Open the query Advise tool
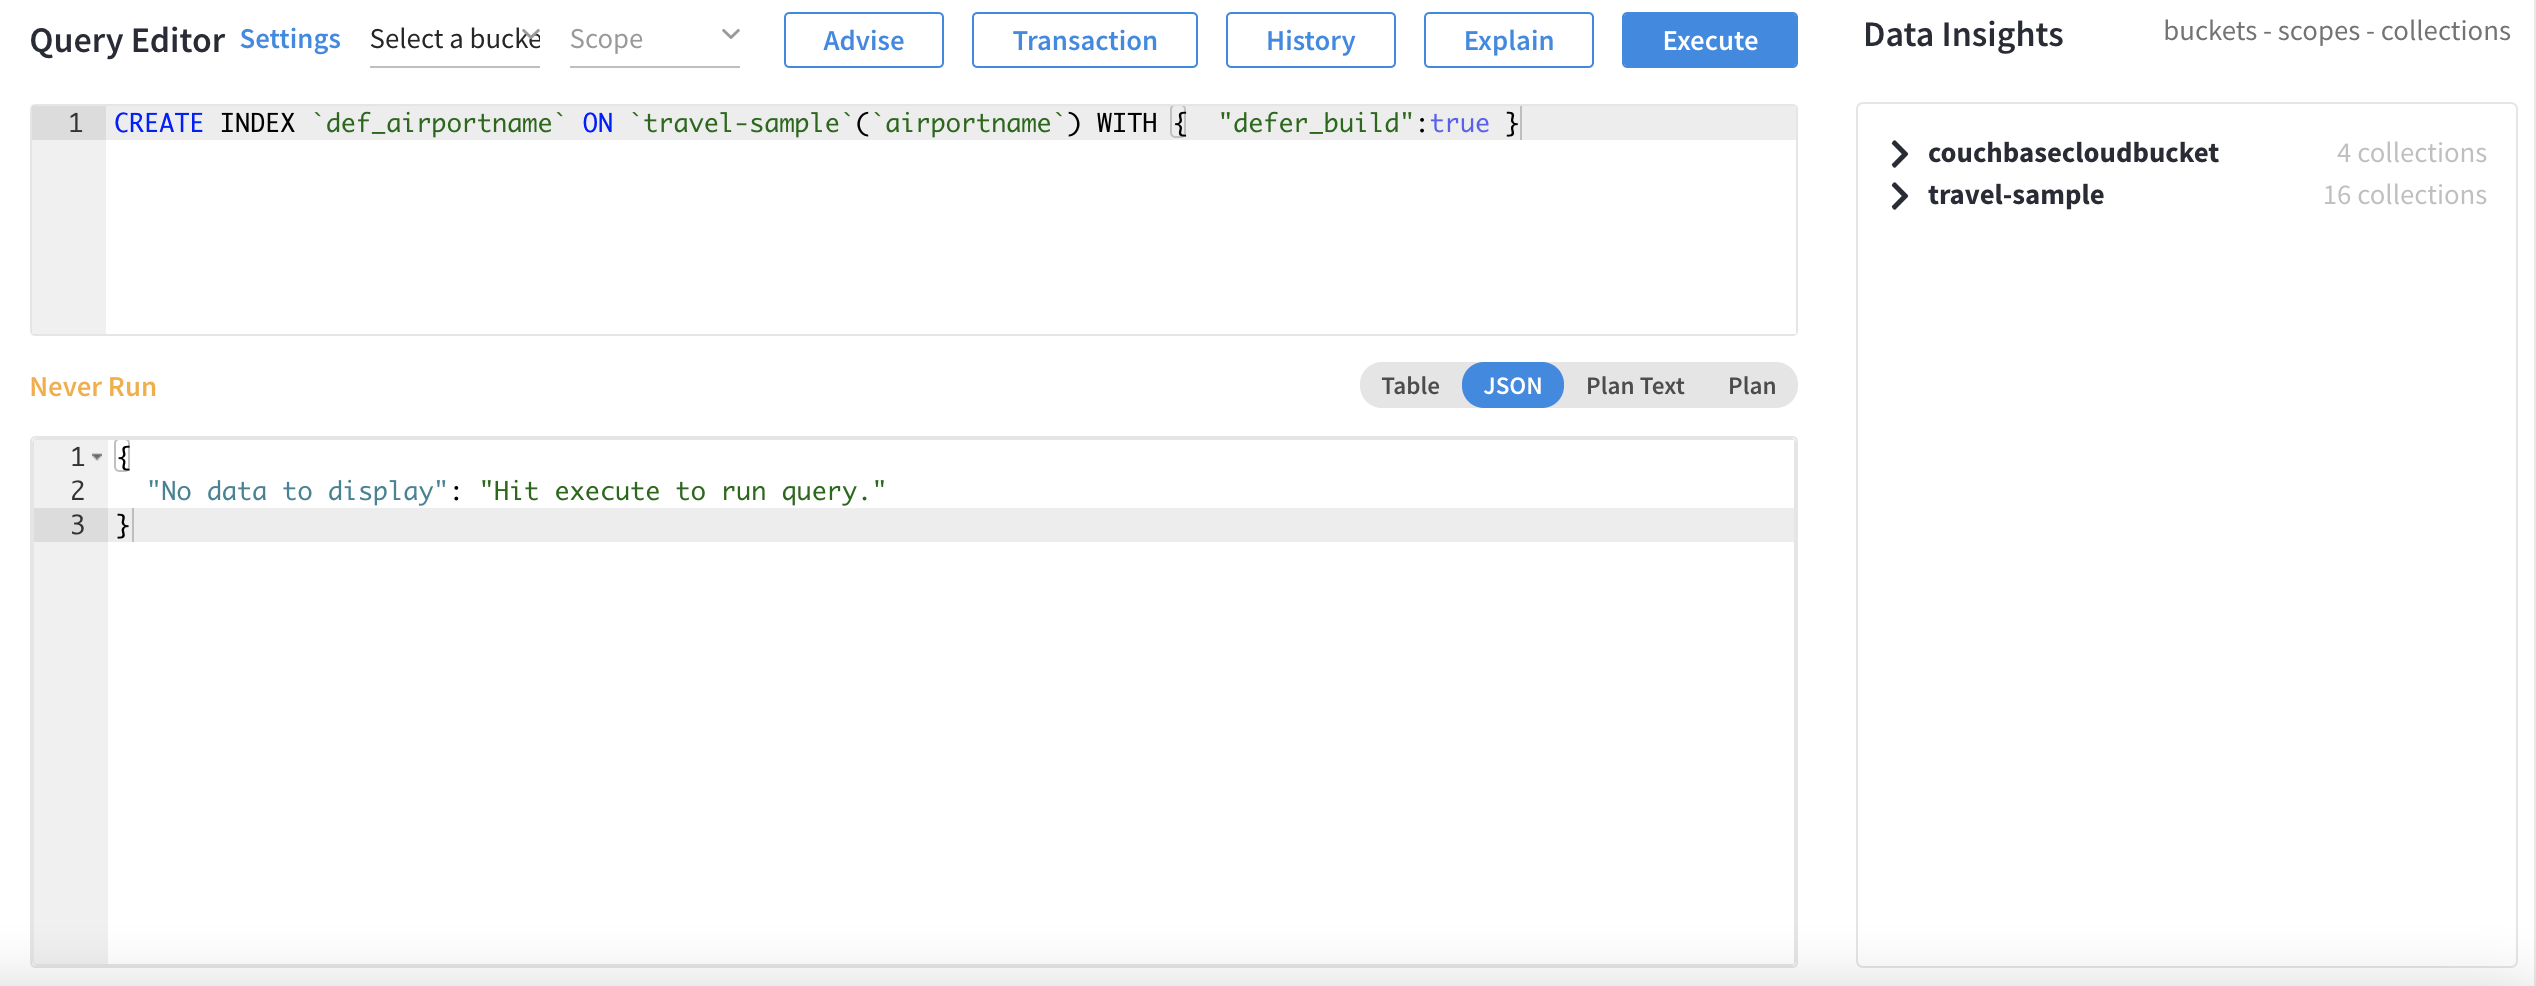 click(x=862, y=40)
